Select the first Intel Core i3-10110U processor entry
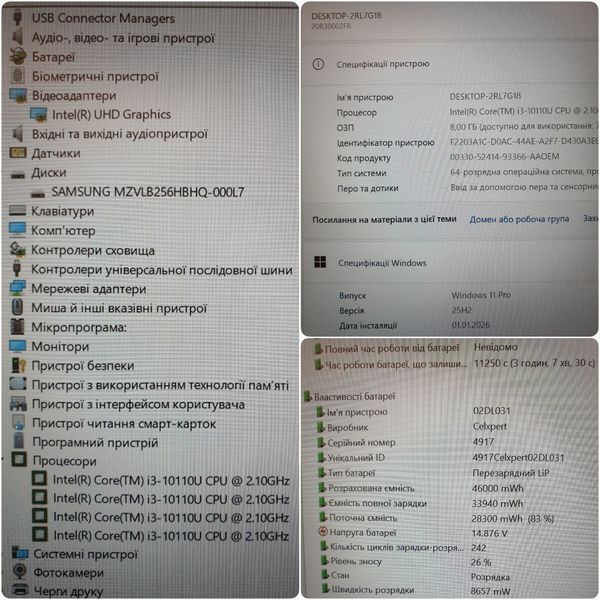The width and height of the screenshot is (600, 600). [171, 480]
